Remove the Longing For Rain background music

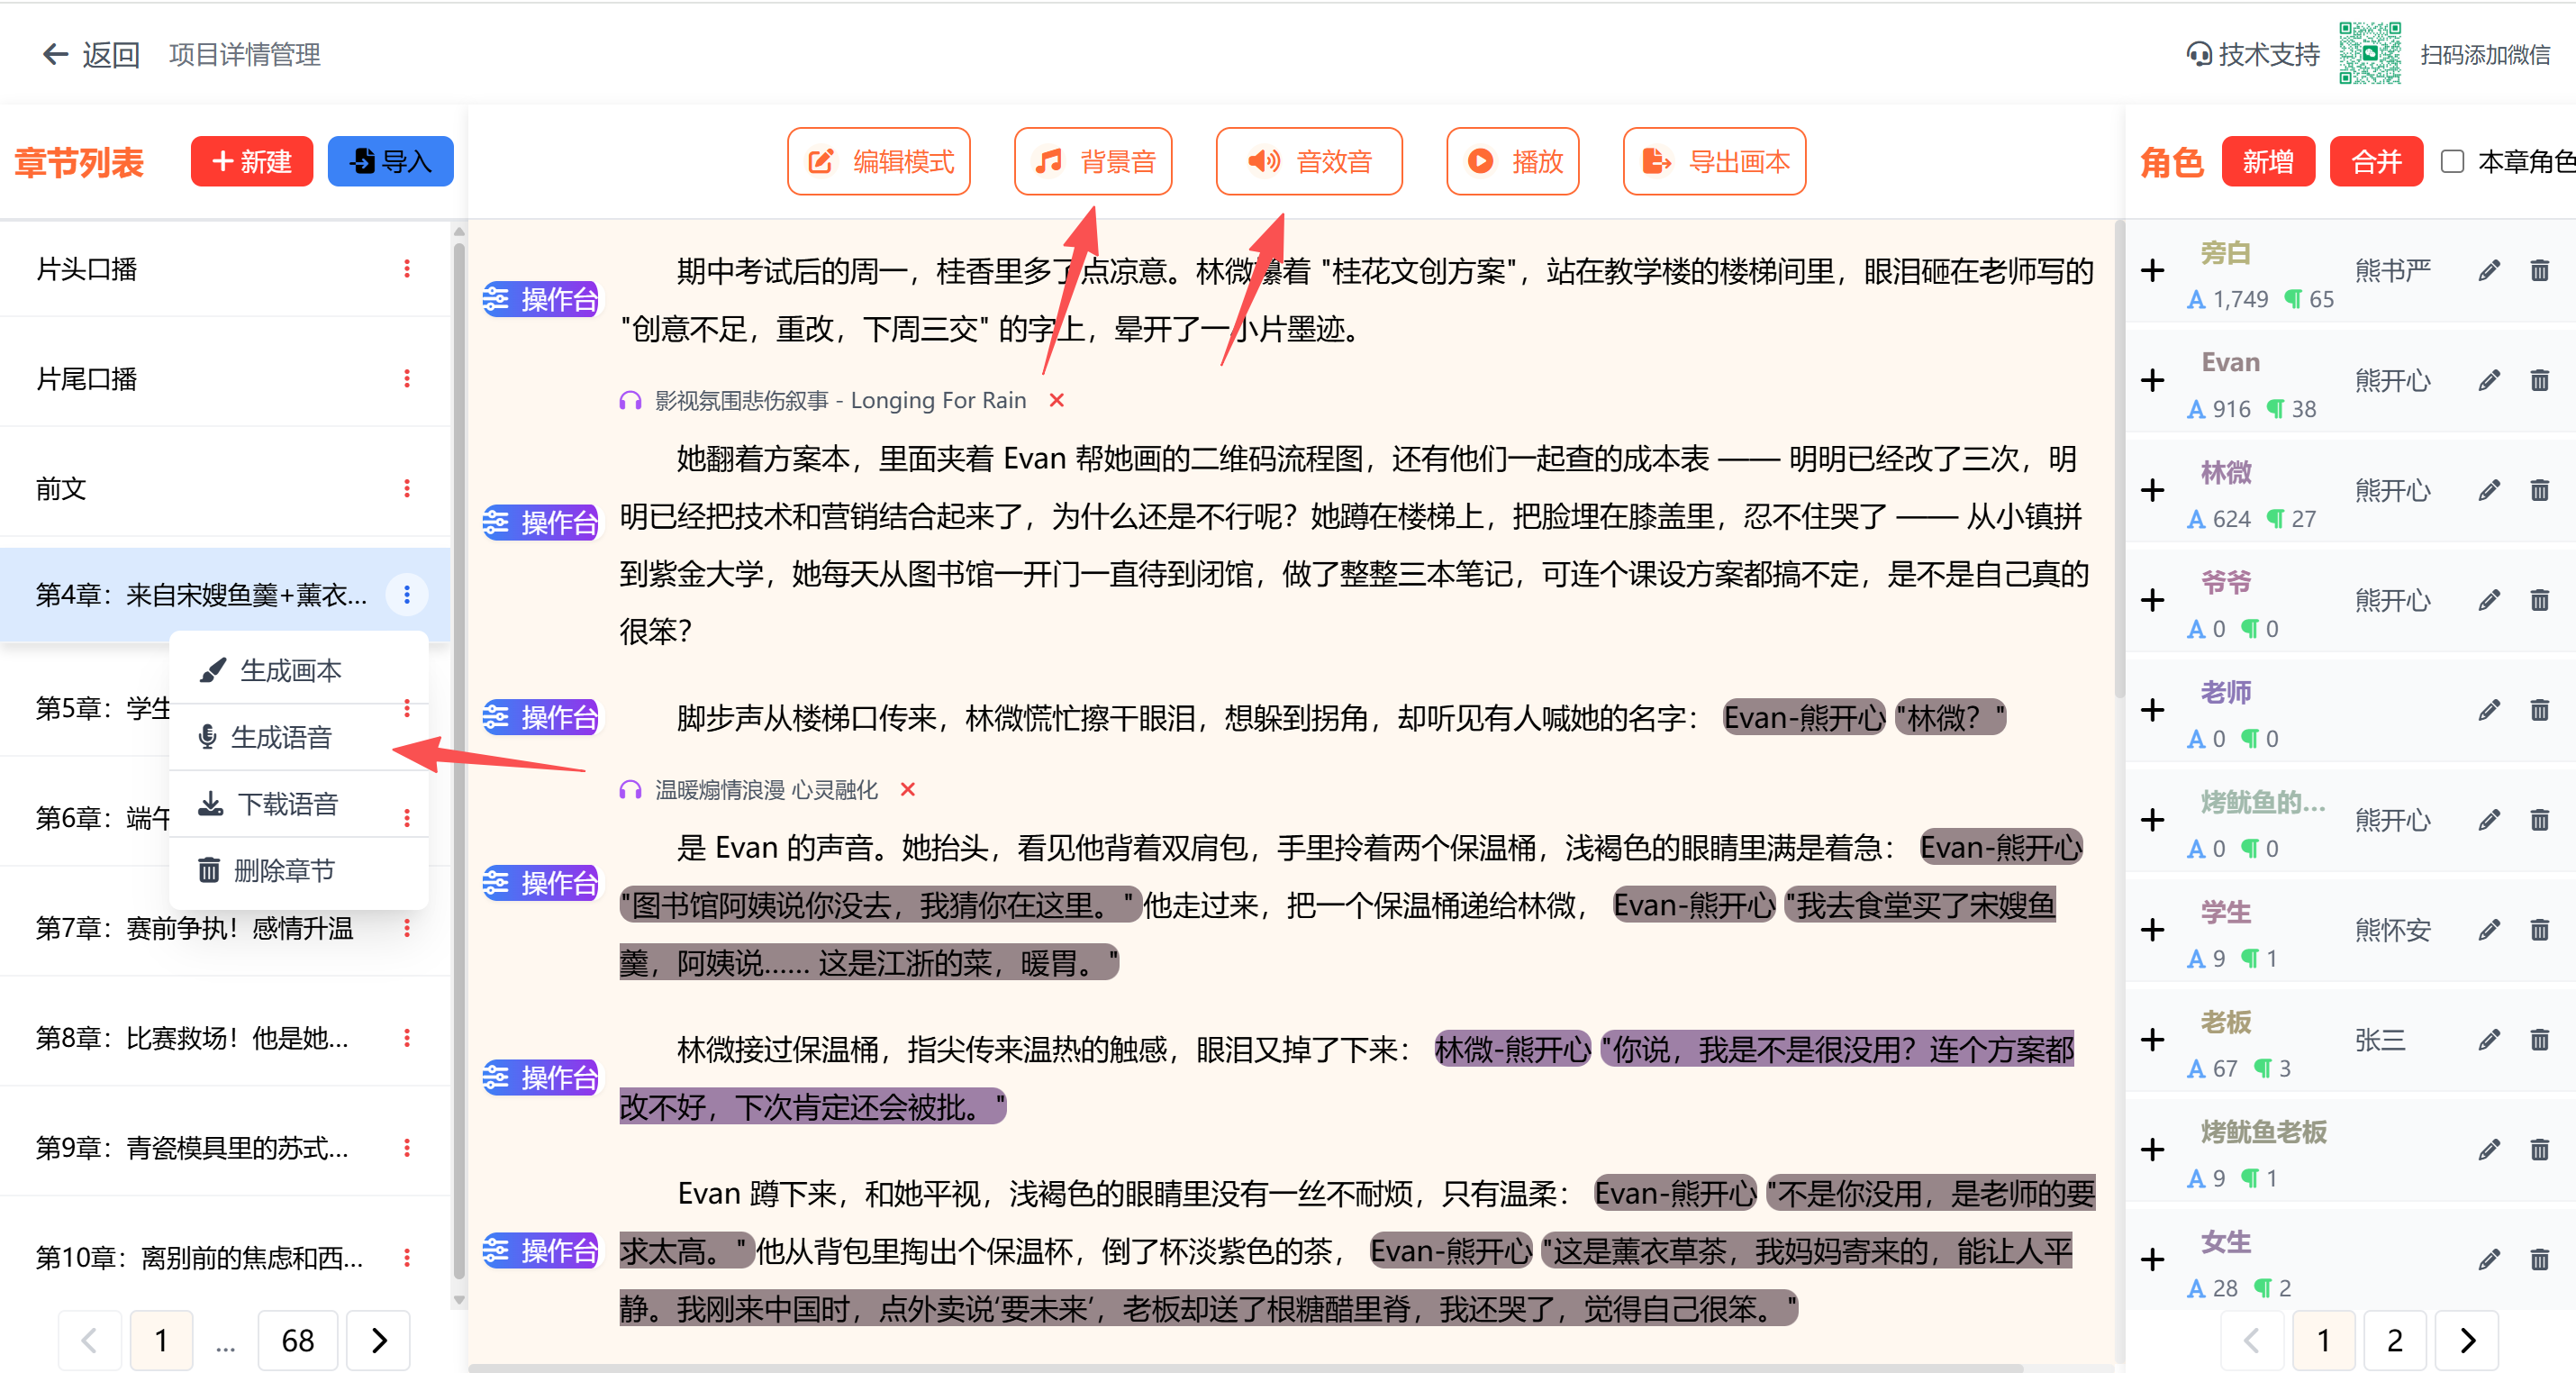click(x=1056, y=401)
